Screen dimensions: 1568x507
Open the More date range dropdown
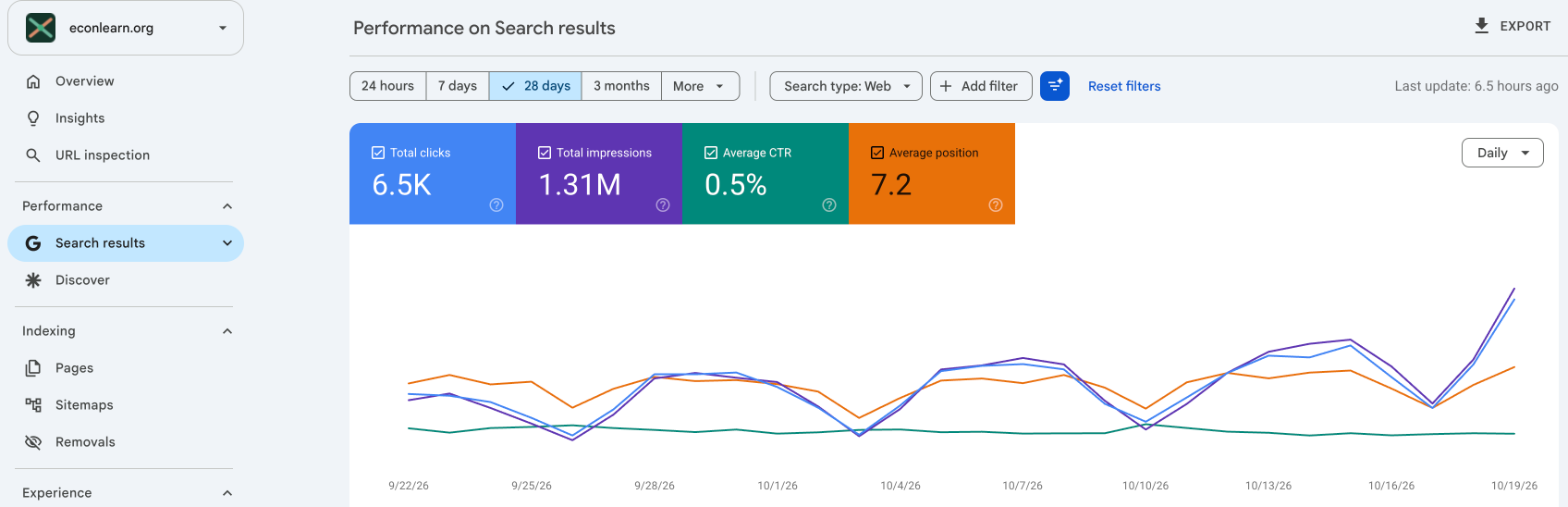pyautogui.click(x=700, y=86)
